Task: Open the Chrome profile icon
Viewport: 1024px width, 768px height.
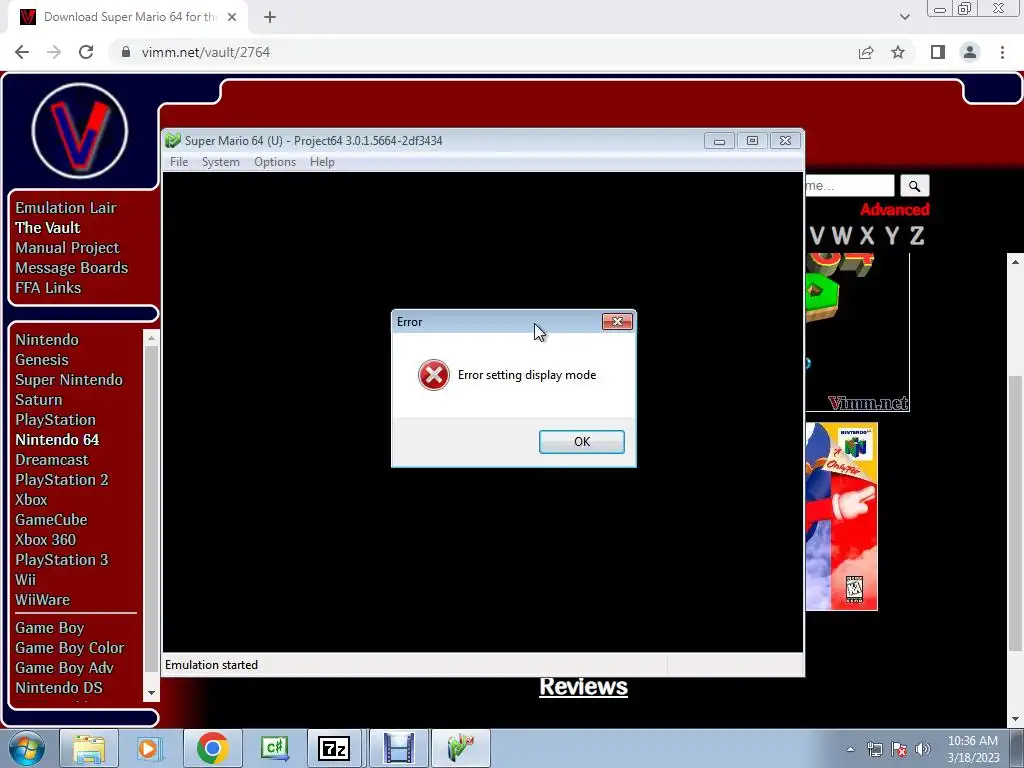Action: 970,52
